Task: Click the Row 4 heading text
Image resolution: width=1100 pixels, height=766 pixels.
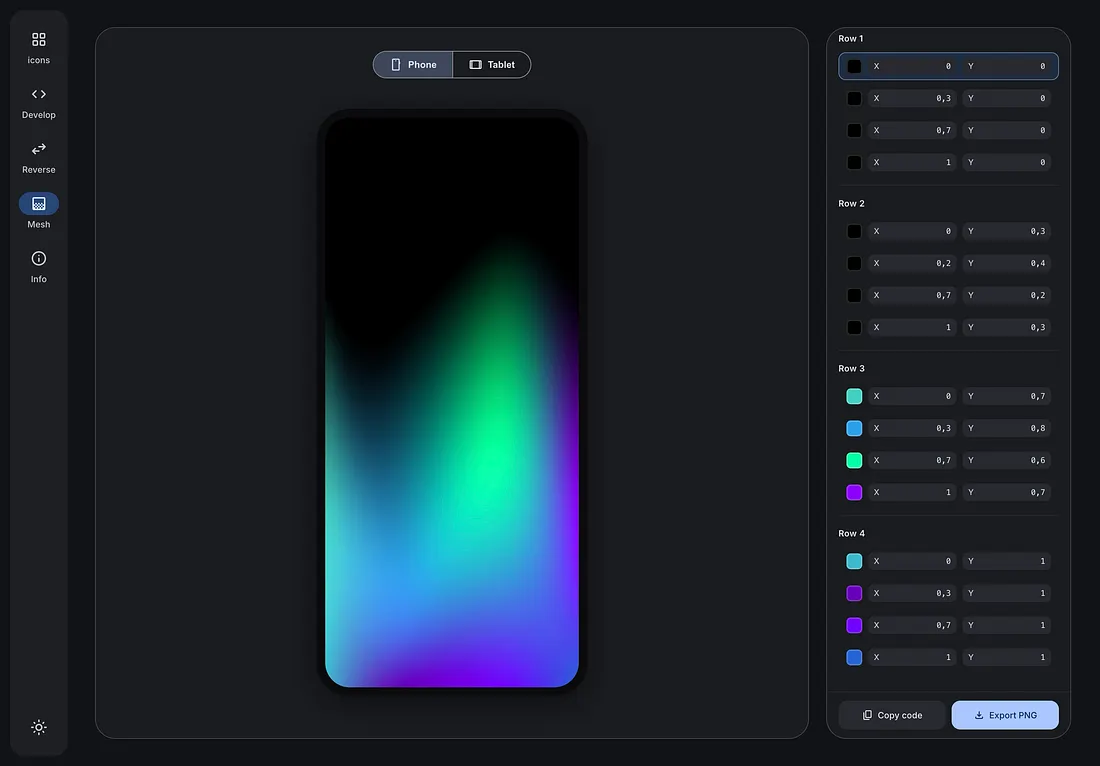Action: click(852, 533)
